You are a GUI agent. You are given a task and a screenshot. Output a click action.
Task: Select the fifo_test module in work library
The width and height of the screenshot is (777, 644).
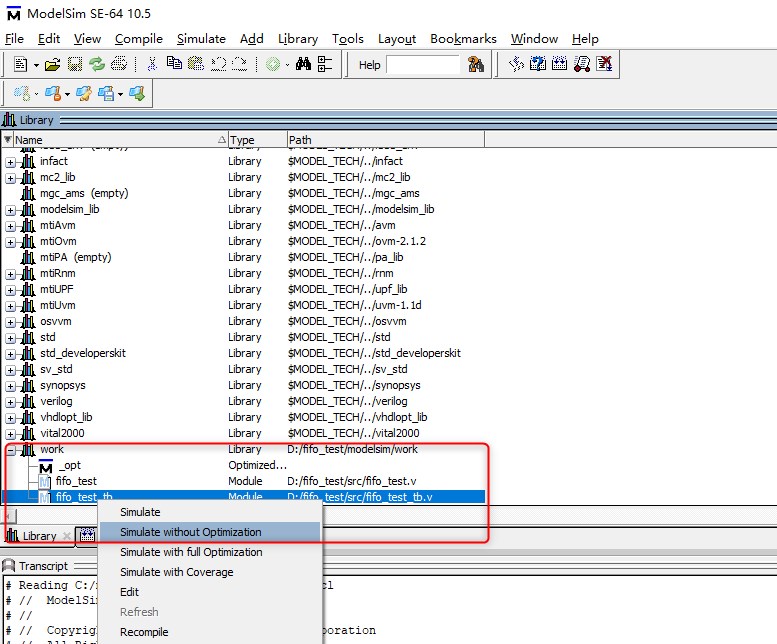(x=76, y=481)
